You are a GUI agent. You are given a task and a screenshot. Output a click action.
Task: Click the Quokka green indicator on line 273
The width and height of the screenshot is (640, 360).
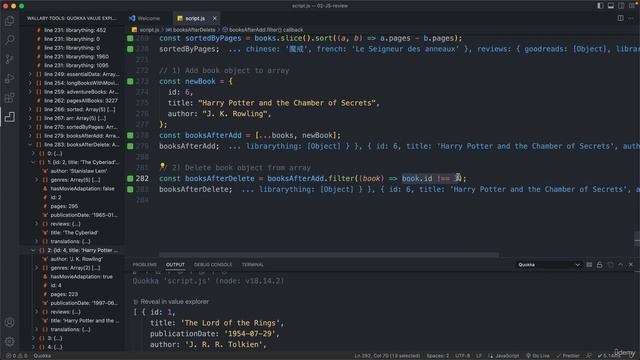pos(130,81)
